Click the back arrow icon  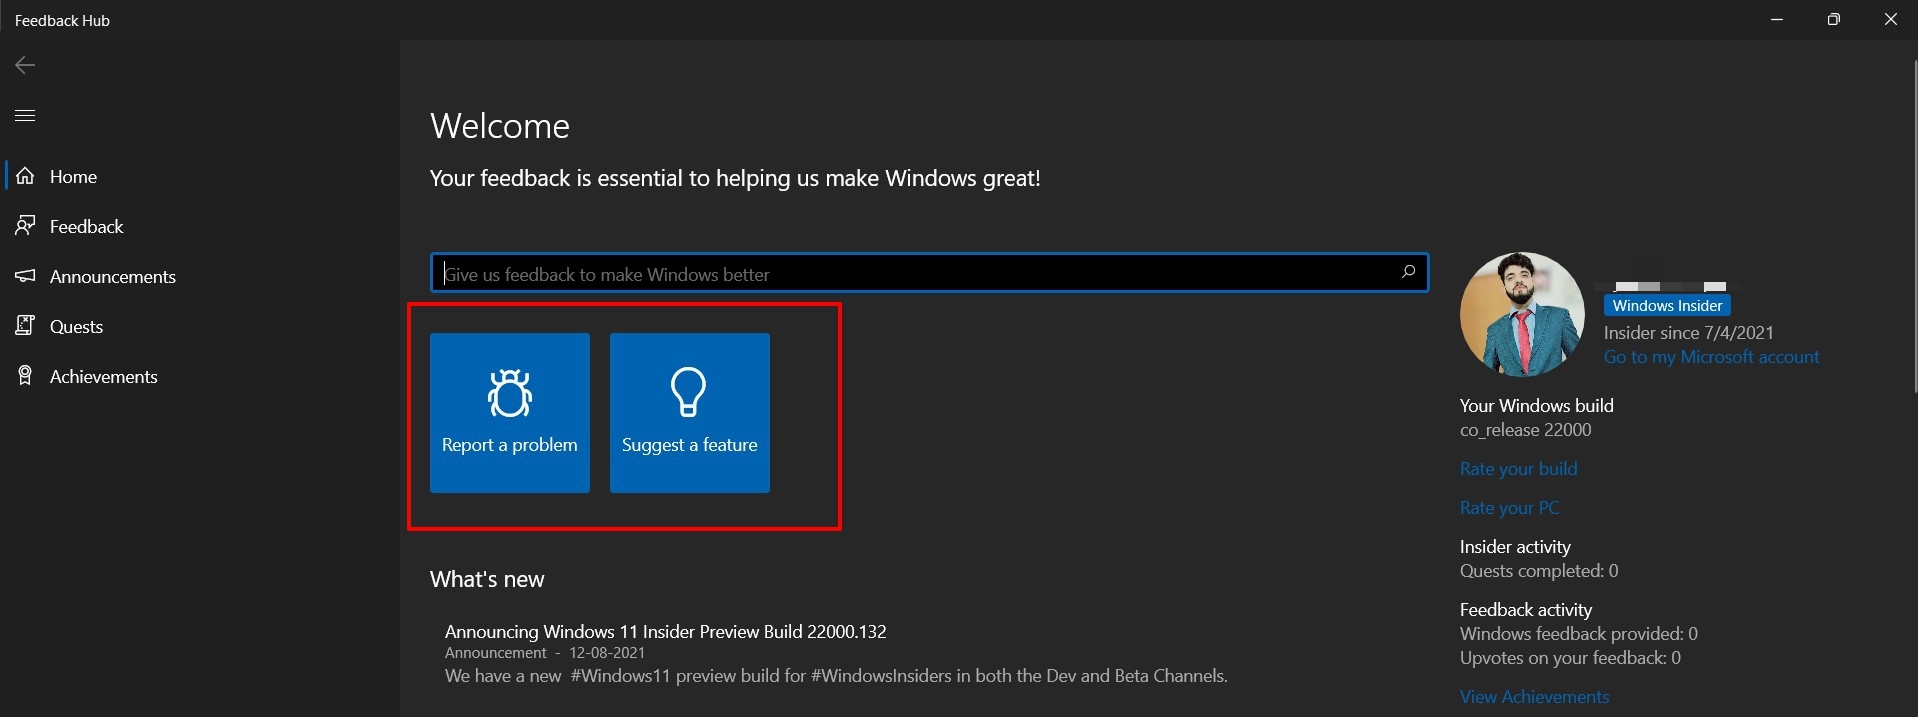(25, 65)
